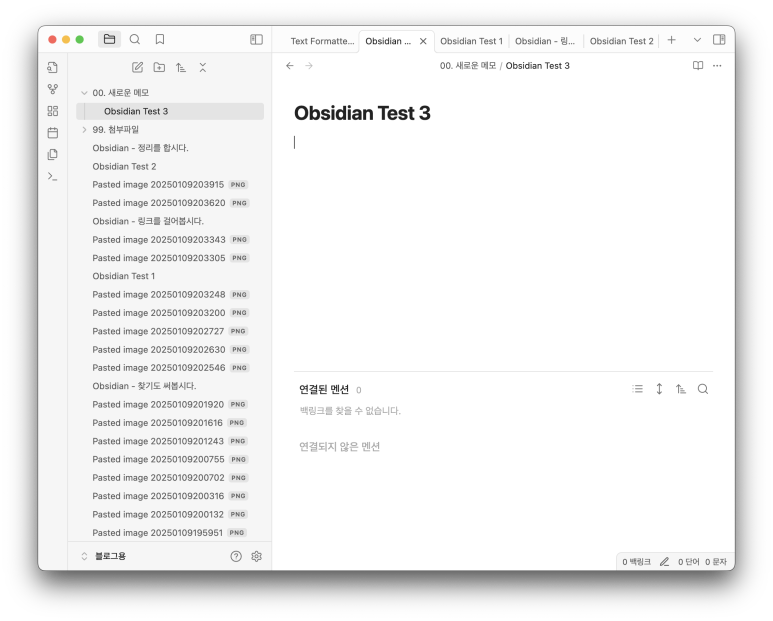Add a new tab with plus icon

pyautogui.click(x=671, y=40)
